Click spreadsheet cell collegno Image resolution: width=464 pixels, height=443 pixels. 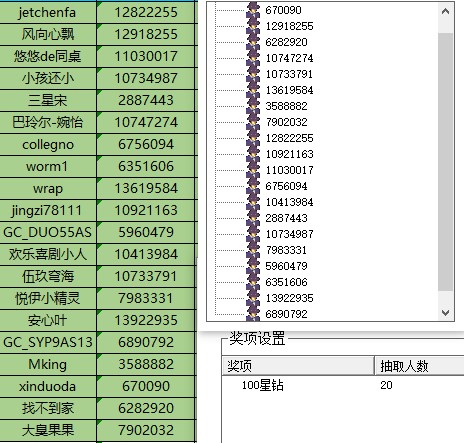coord(48,144)
